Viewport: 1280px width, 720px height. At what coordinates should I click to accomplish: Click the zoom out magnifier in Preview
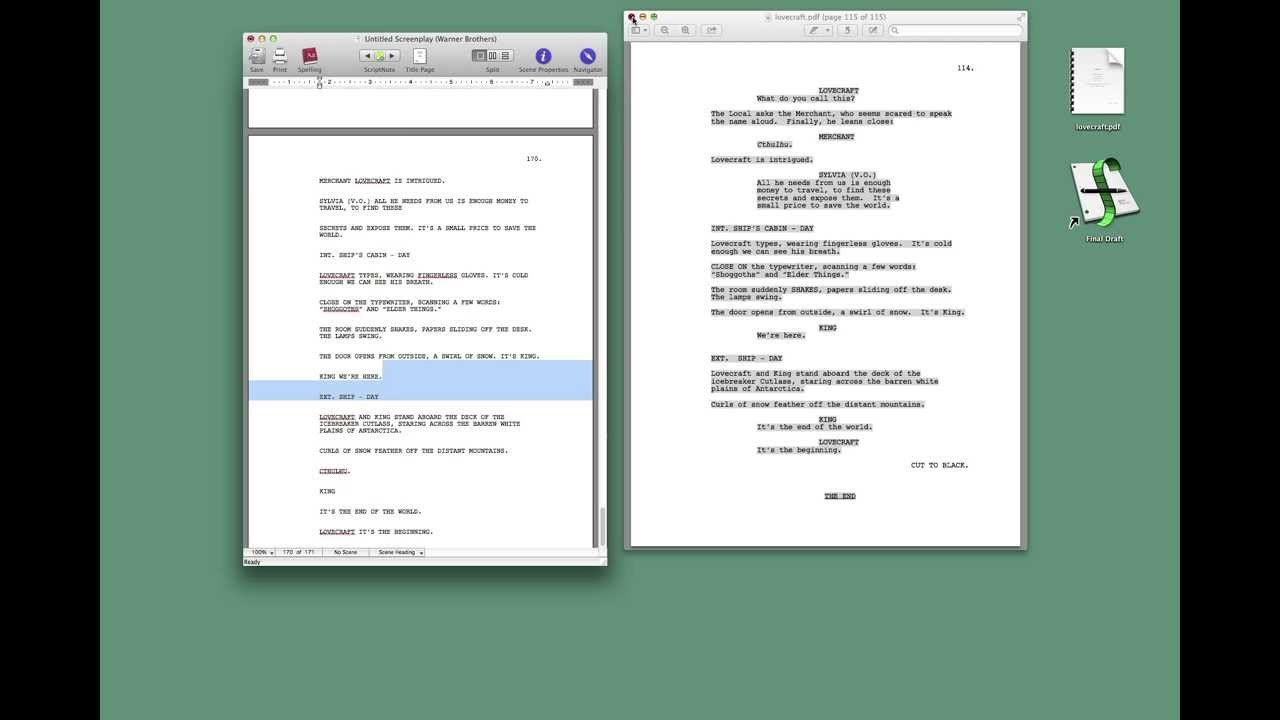coord(665,30)
